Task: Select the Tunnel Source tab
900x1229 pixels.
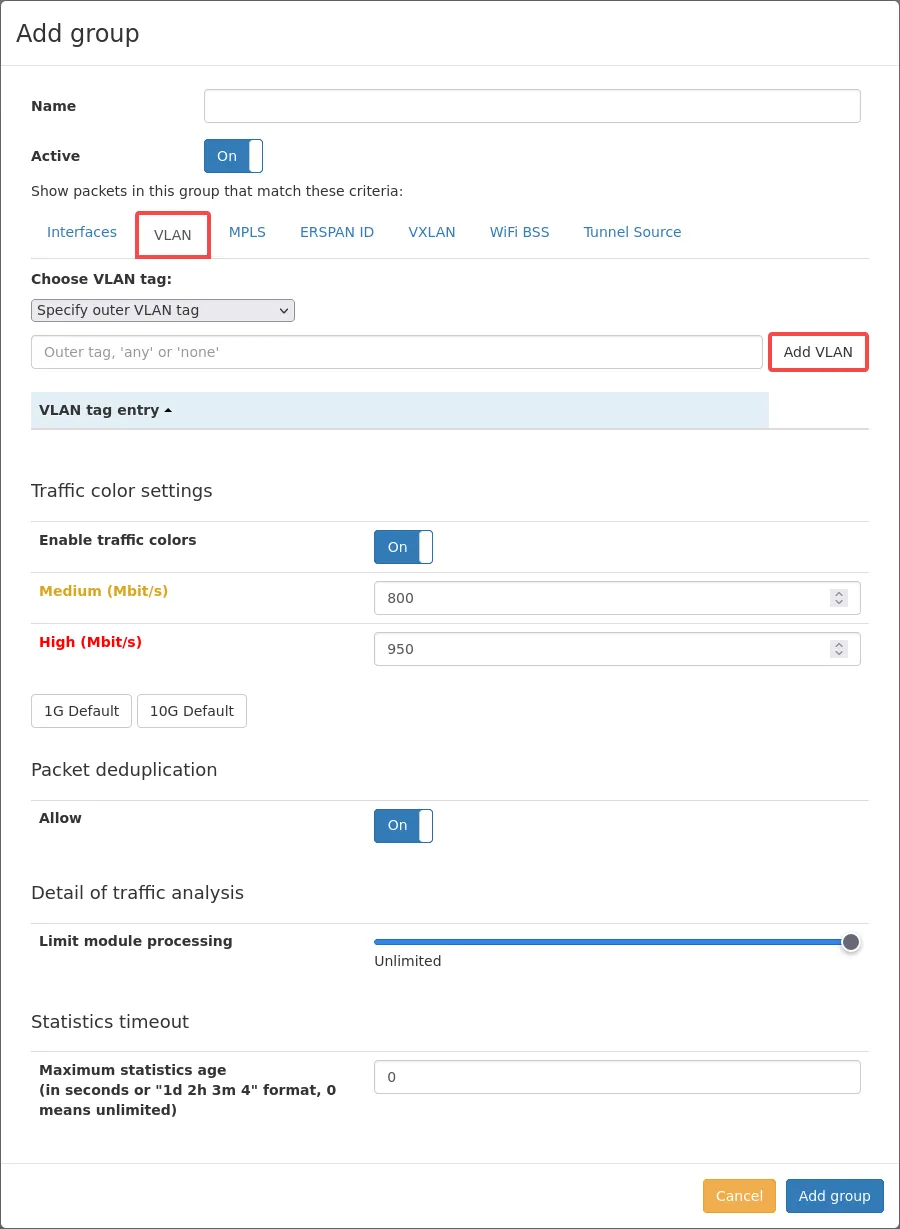Action: coord(632,232)
